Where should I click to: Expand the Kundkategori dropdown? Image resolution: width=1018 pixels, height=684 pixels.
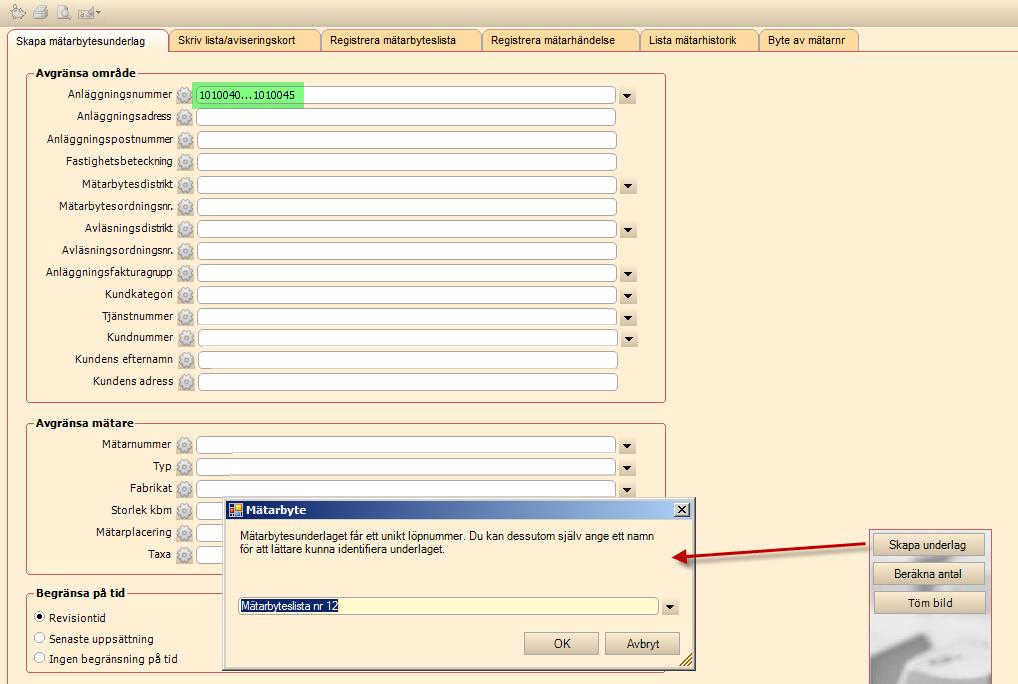(628, 297)
